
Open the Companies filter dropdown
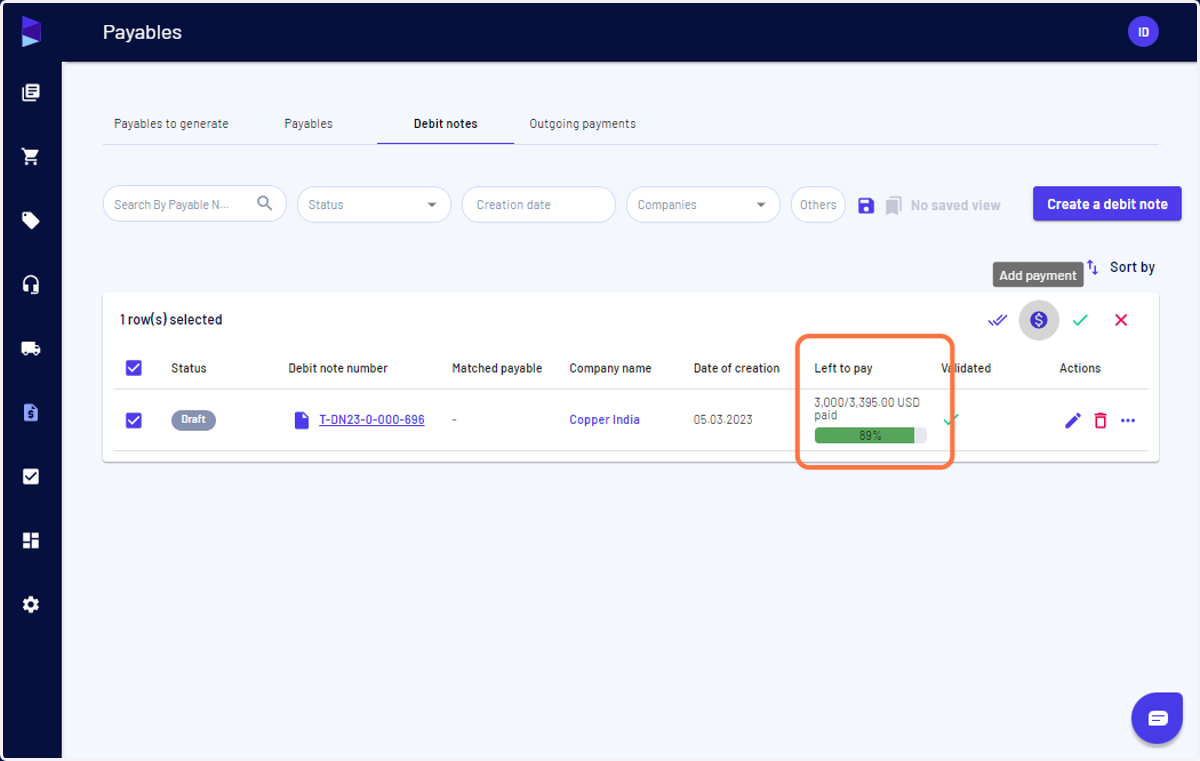(703, 204)
